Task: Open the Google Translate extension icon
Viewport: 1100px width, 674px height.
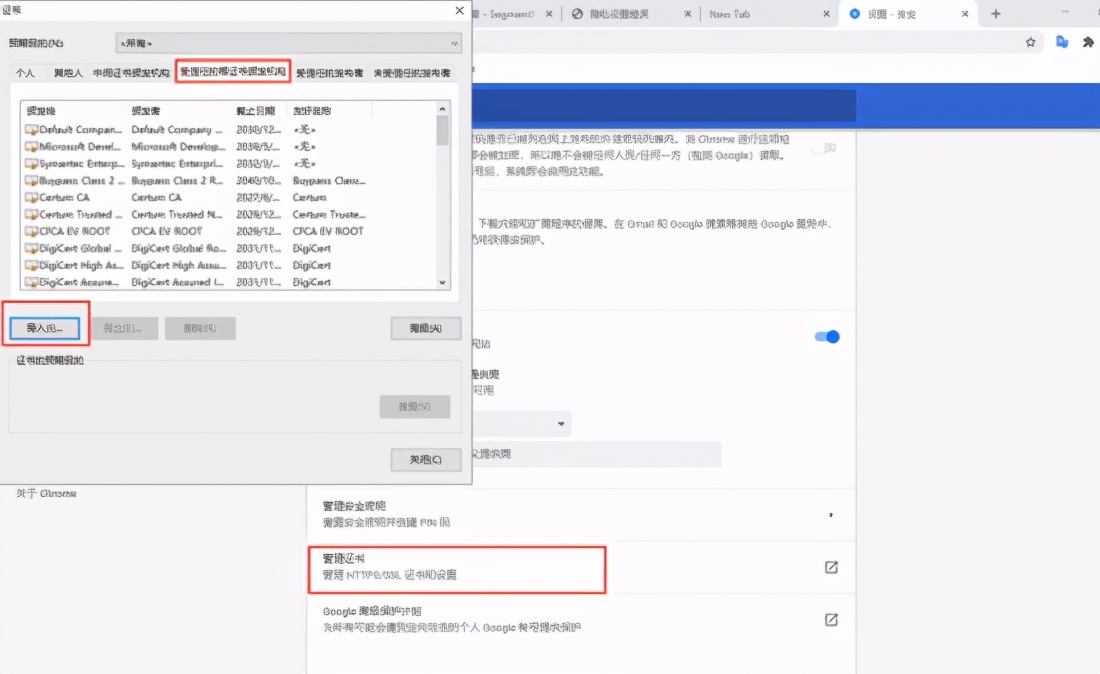Action: click(x=1062, y=42)
